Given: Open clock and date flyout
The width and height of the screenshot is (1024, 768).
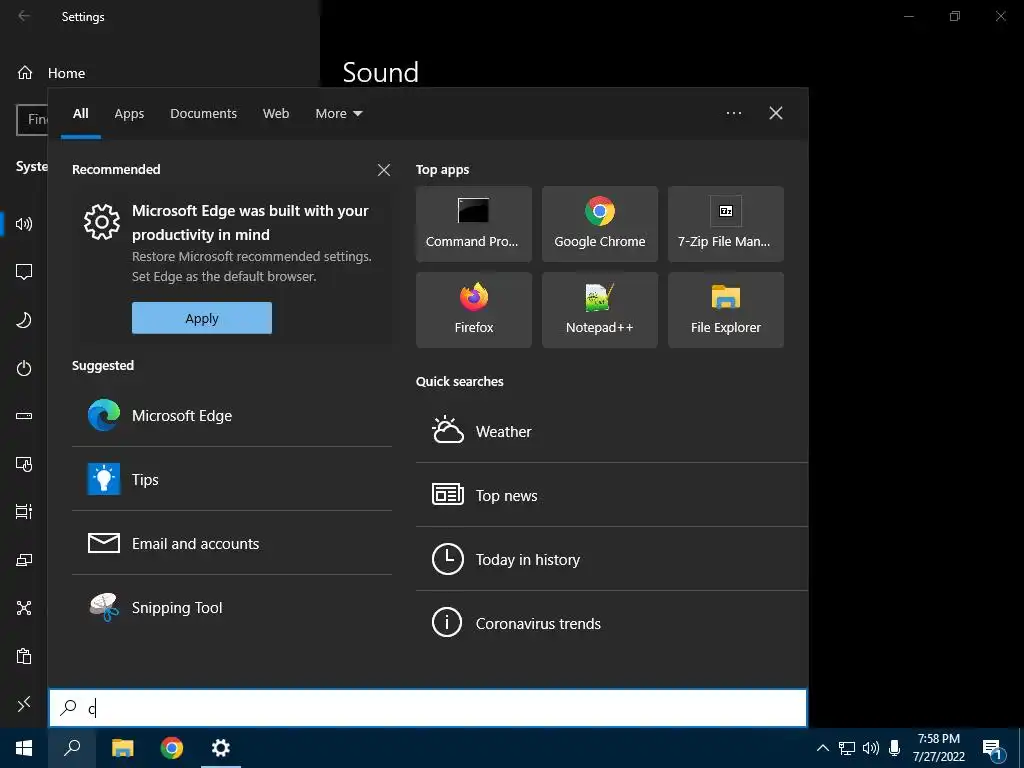Looking at the screenshot, I should 939,748.
